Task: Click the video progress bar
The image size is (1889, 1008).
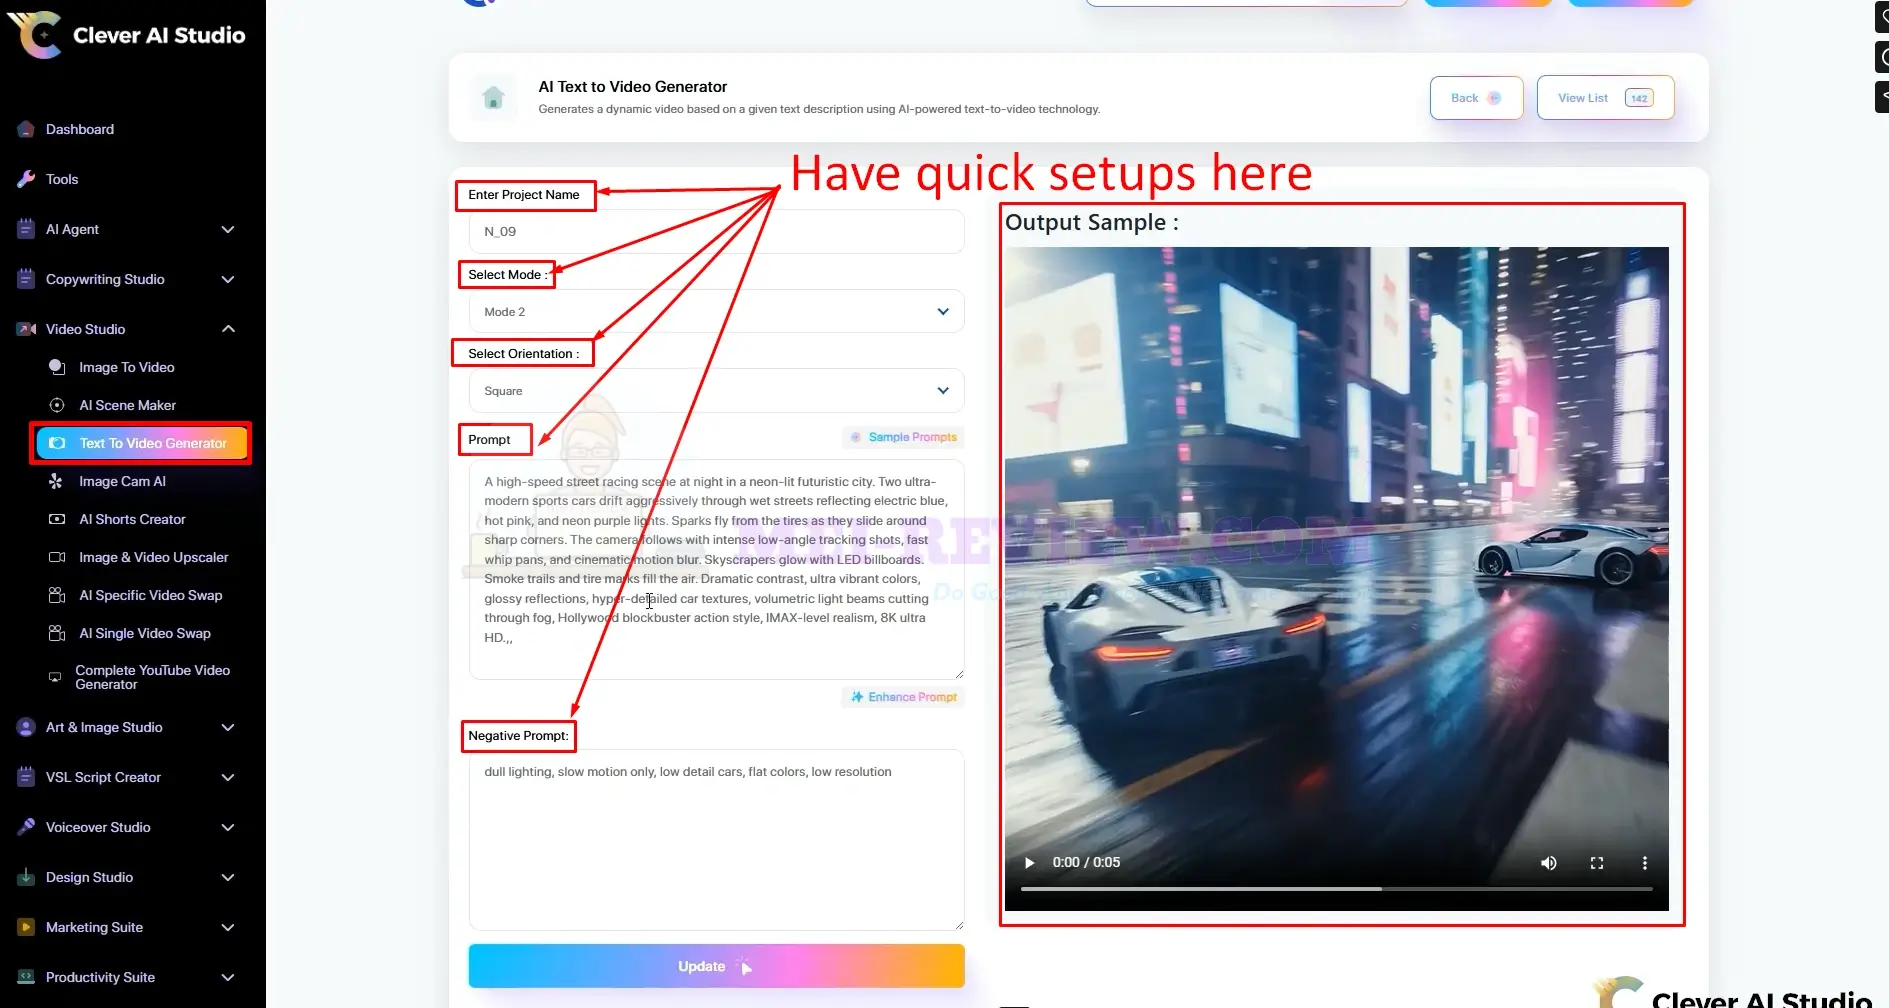Action: [x=1336, y=889]
